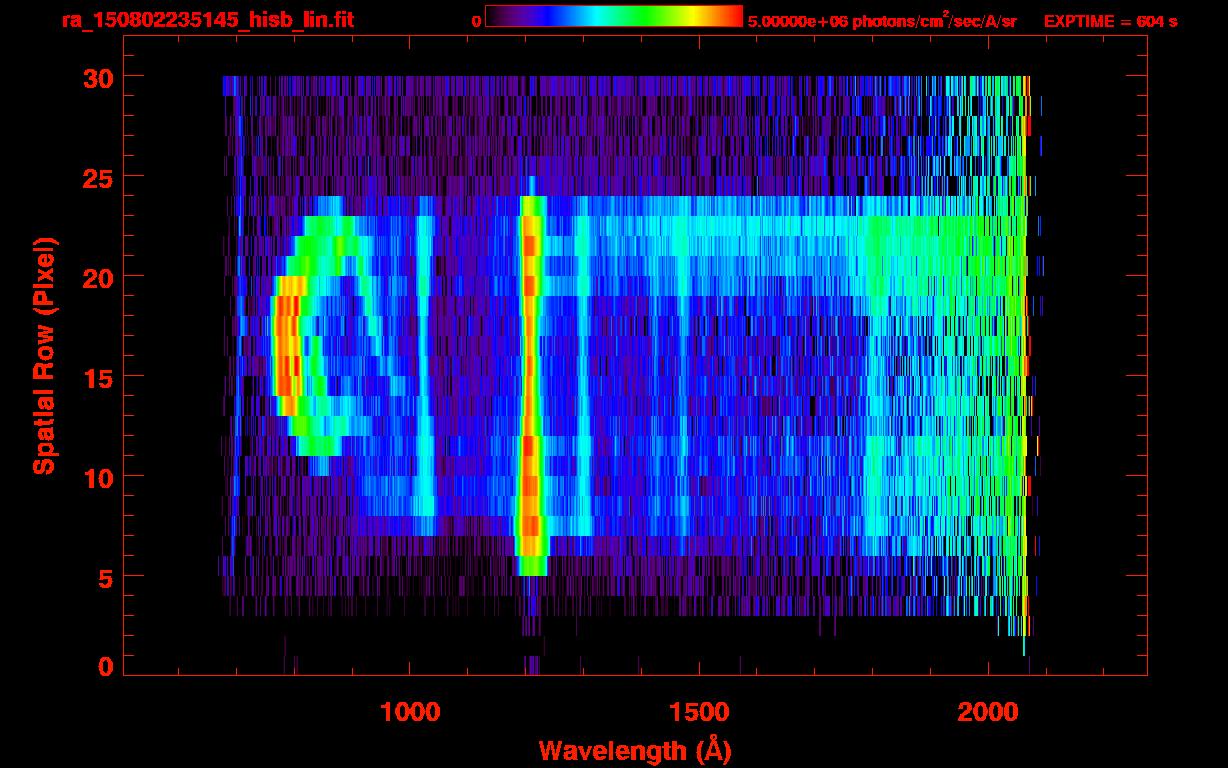Click the y-axis tick label 0
The height and width of the screenshot is (768, 1228).
(106, 667)
